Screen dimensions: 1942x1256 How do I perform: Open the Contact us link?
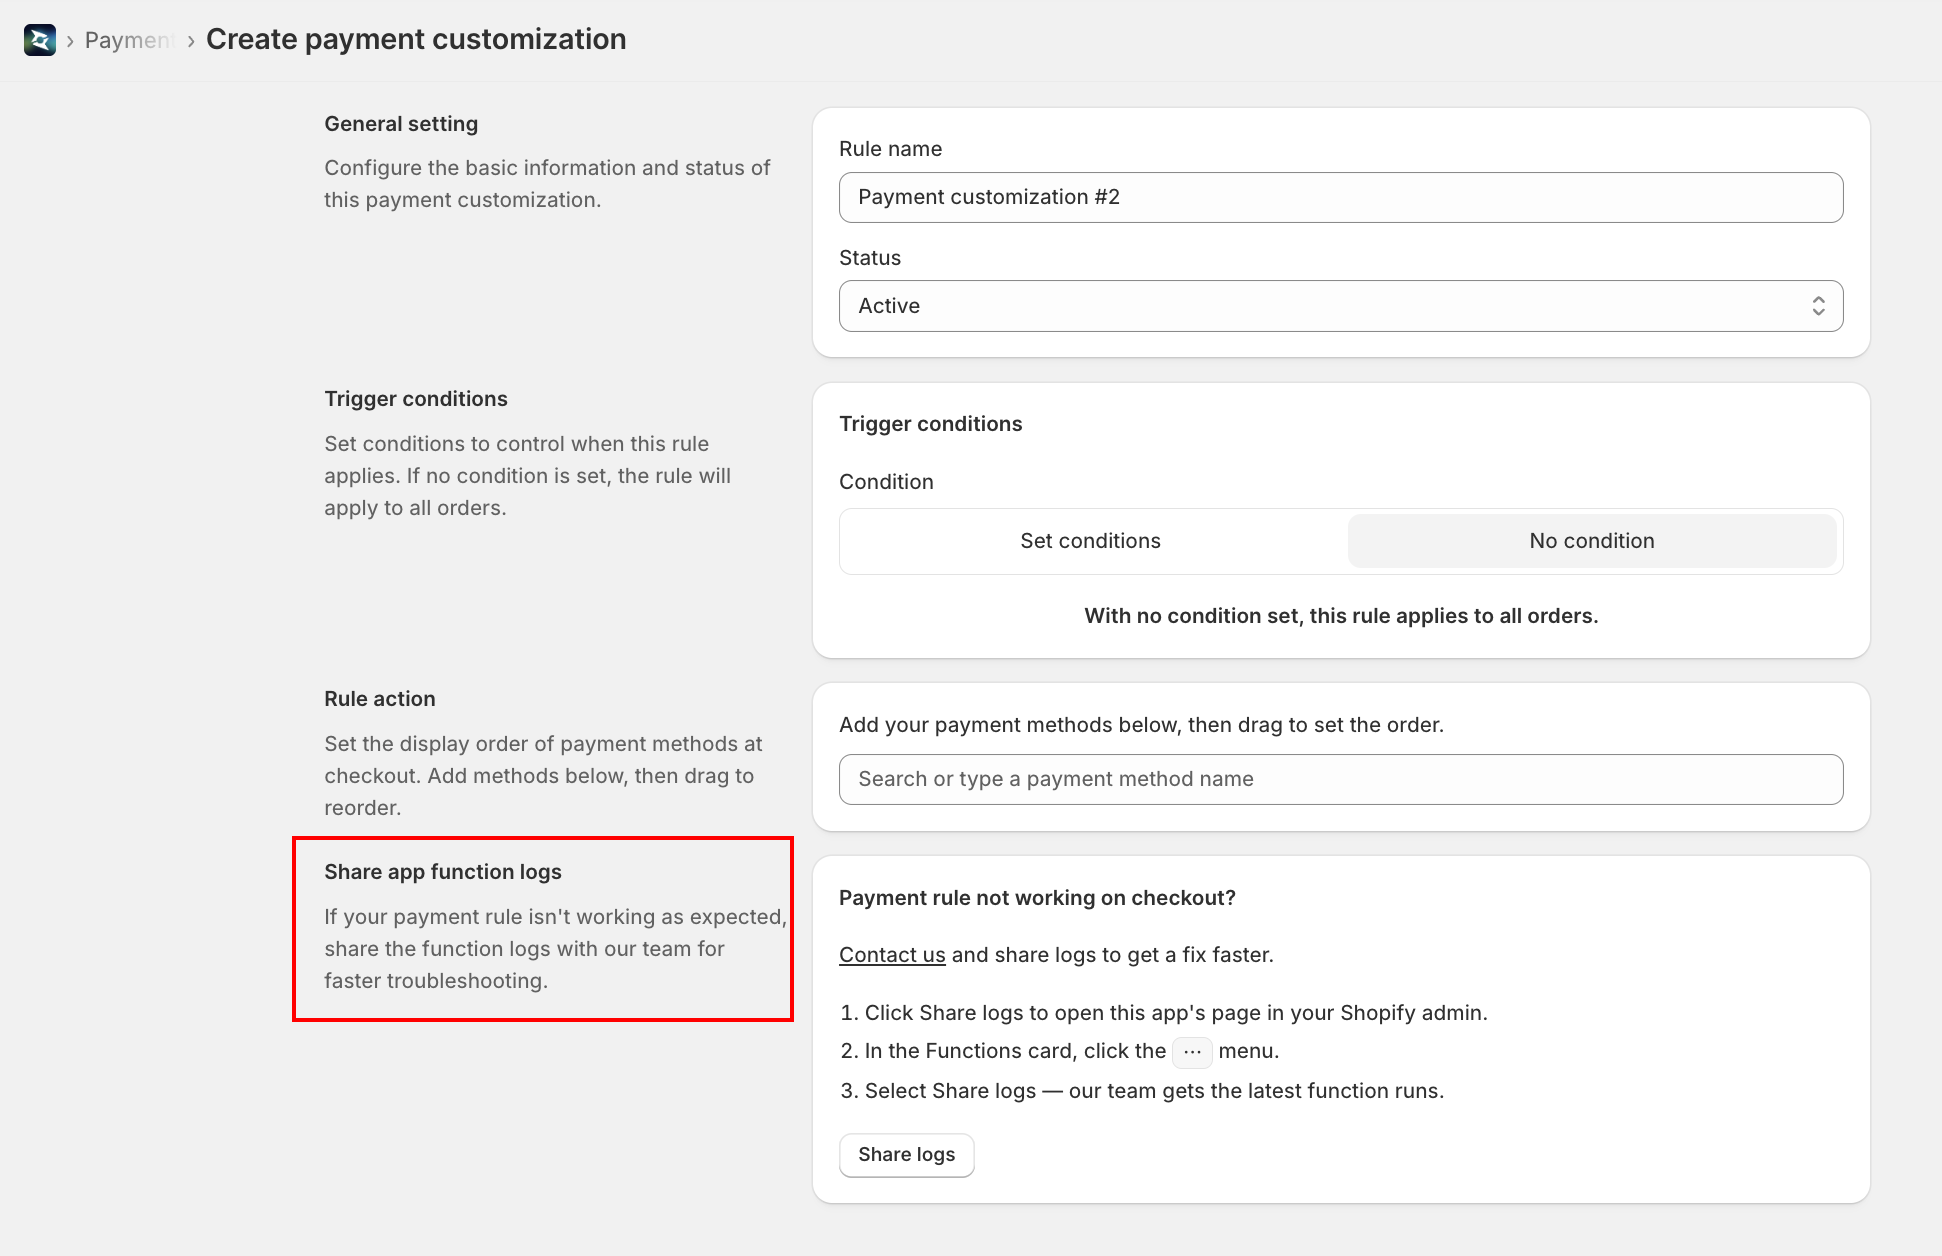(892, 955)
